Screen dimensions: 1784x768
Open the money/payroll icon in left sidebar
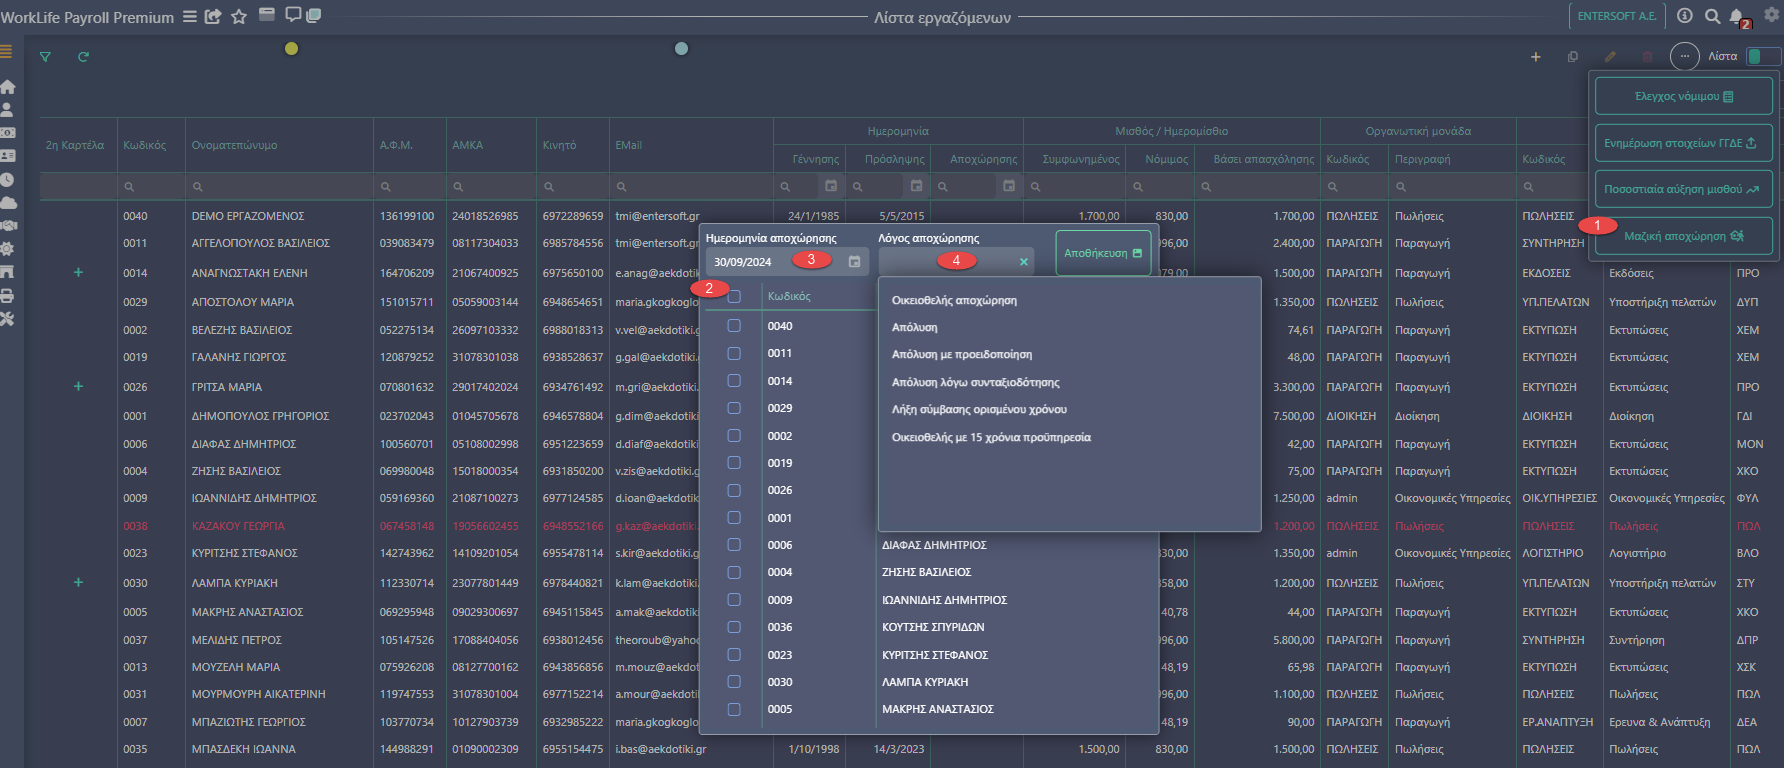[x=8, y=133]
